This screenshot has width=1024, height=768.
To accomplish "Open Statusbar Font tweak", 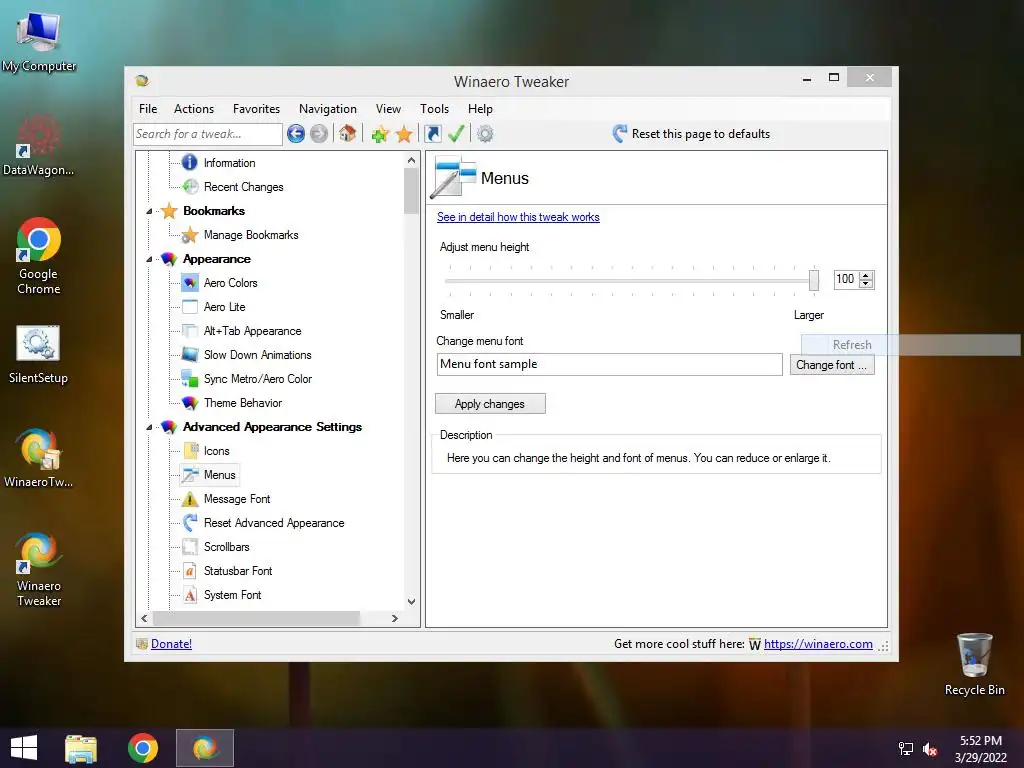I will (238, 571).
